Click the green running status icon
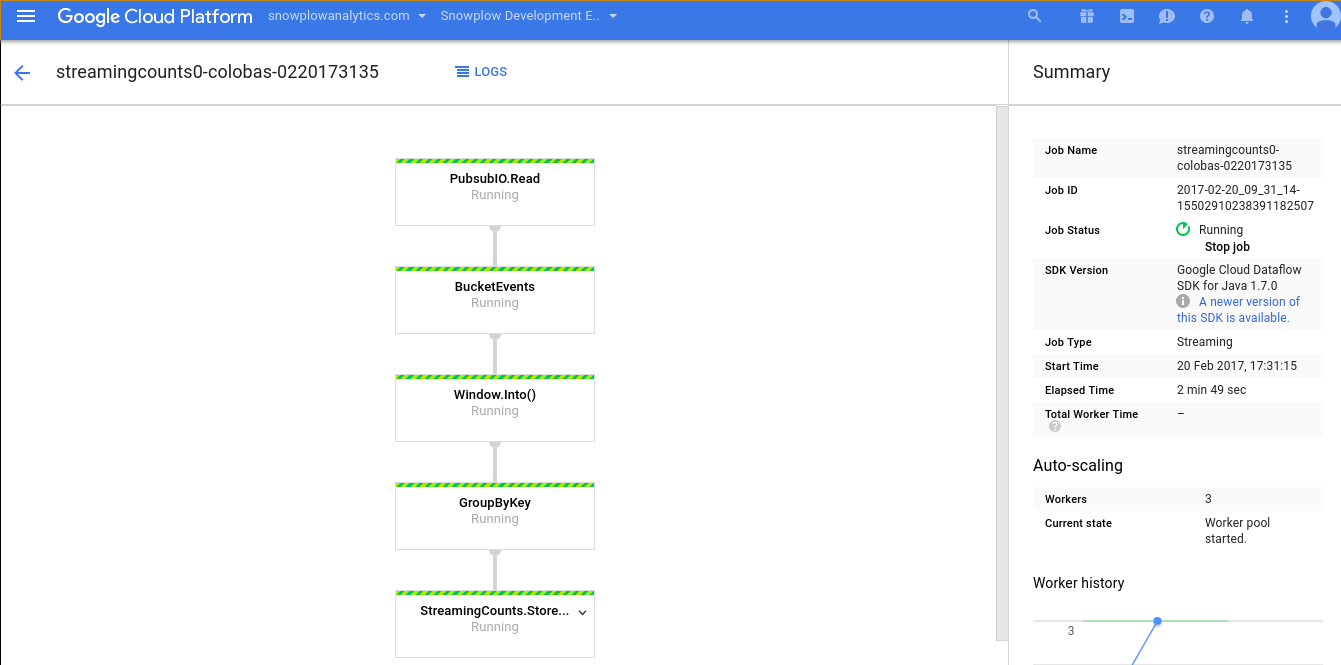The width and height of the screenshot is (1341, 665). (1183, 229)
